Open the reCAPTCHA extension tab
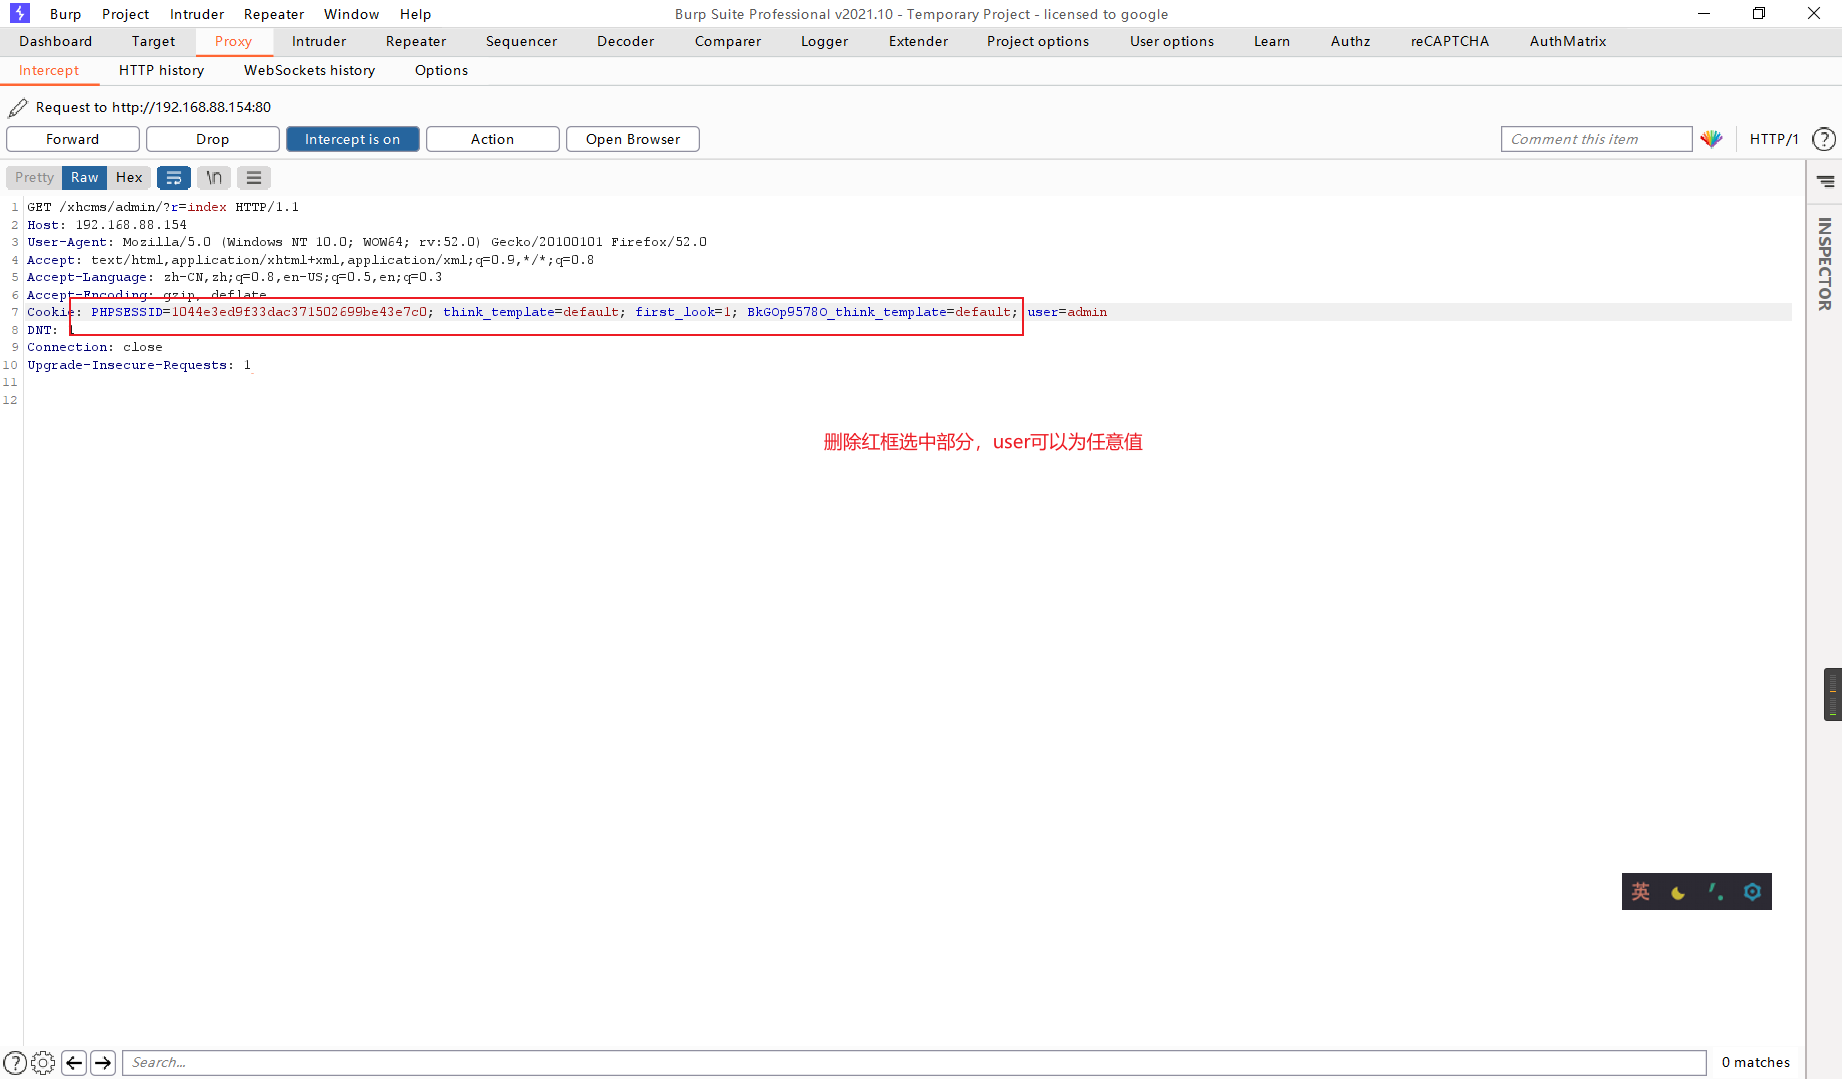 coord(1450,41)
